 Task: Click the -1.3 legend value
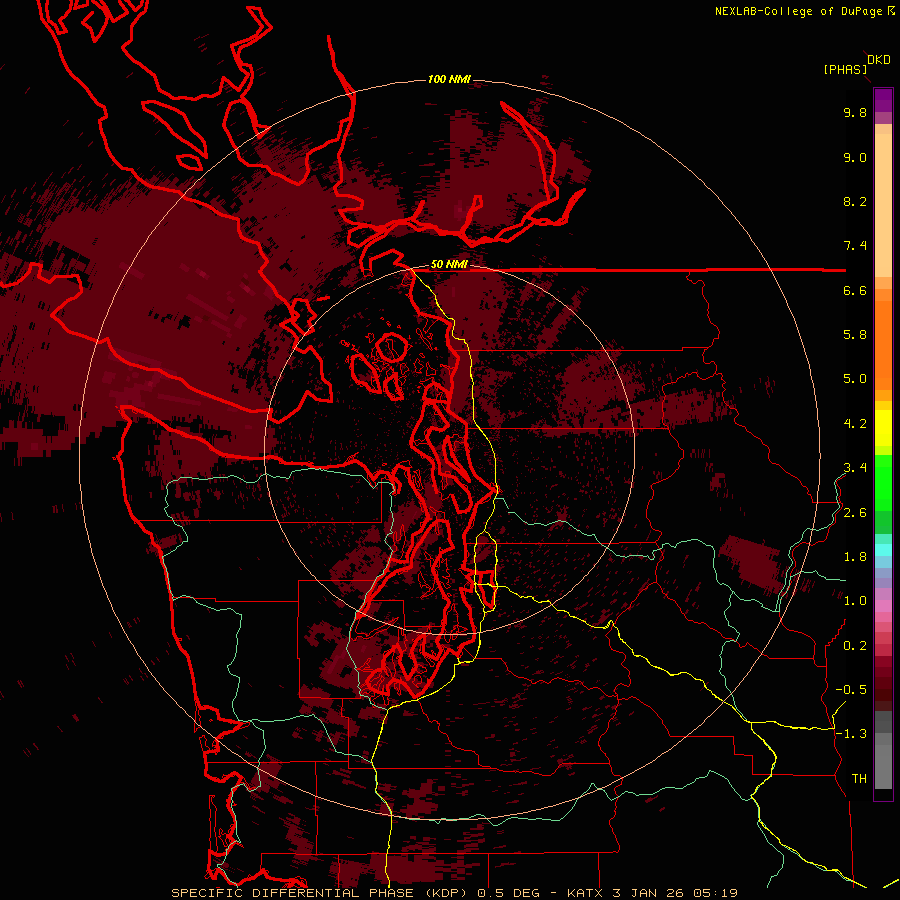pyautogui.click(x=851, y=734)
